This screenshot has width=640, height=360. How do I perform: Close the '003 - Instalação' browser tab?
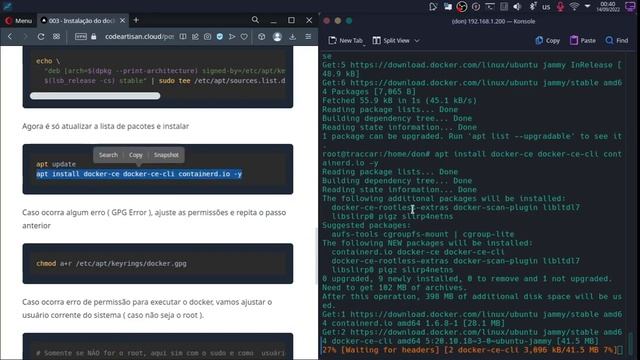122,20
